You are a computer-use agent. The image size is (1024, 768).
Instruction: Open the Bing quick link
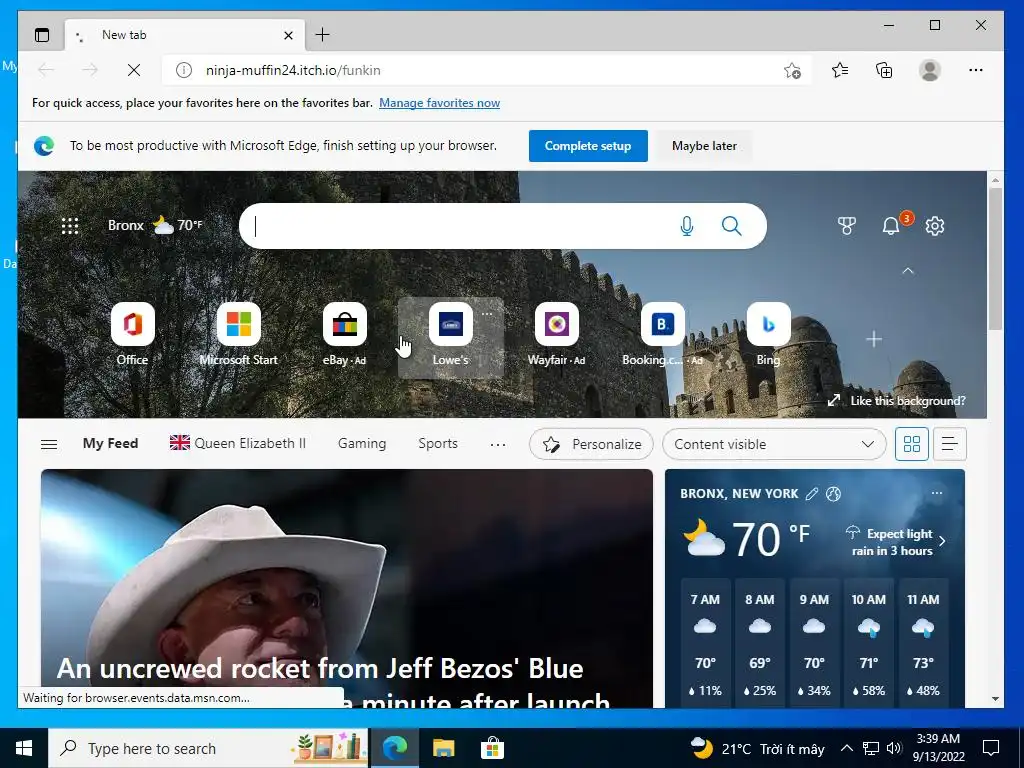769,334
